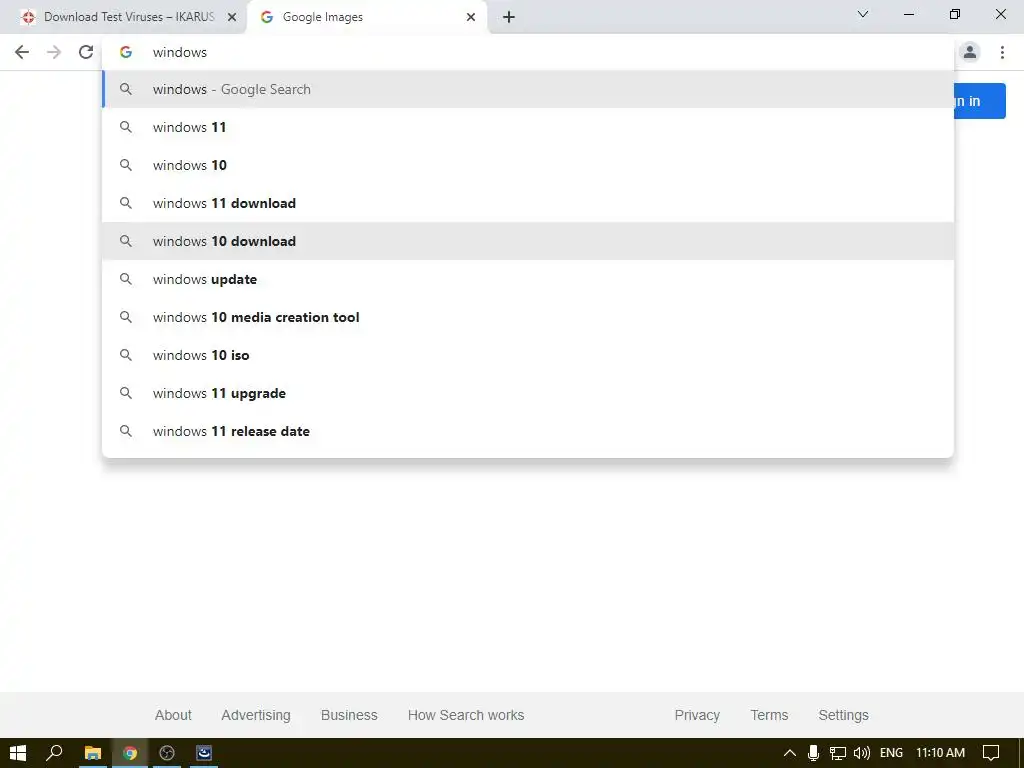Select the 'windows 11 upgrade' suggestion
The height and width of the screenshot is (768, 1024).
tap(528, 393)
